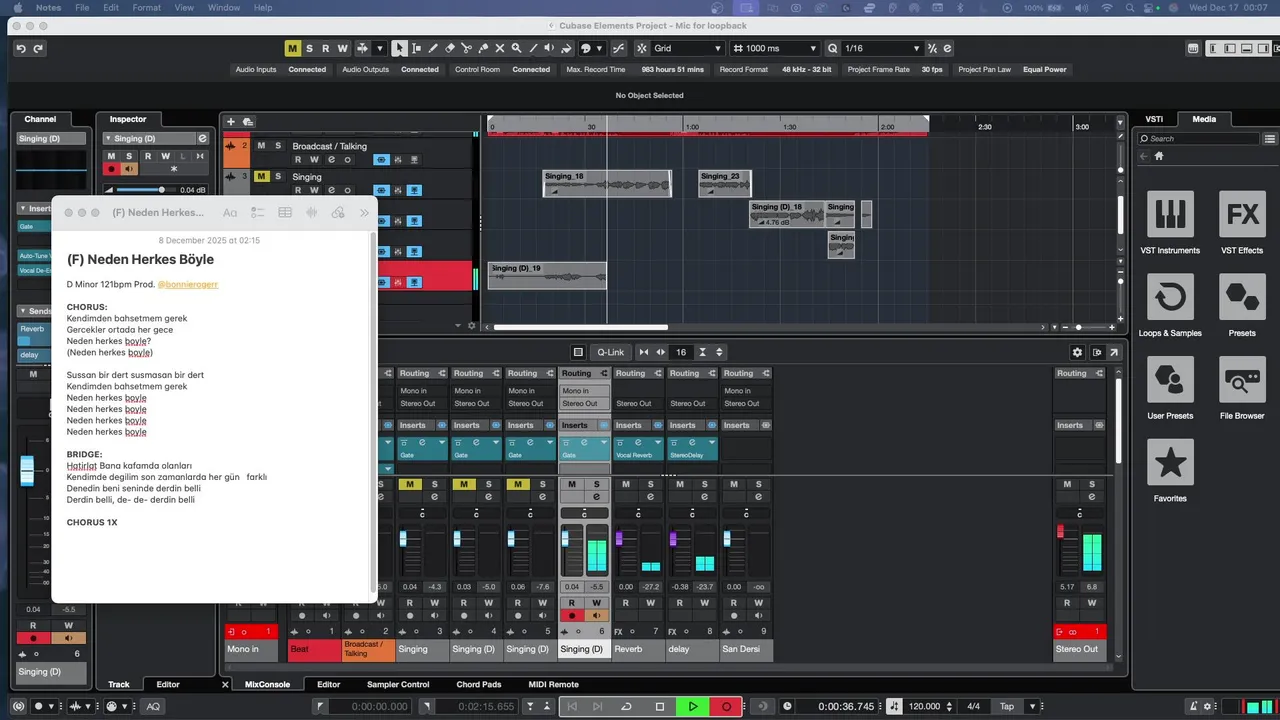1280x720 pixels.
Task: Open the Window menu
Action: pos(224,8)
